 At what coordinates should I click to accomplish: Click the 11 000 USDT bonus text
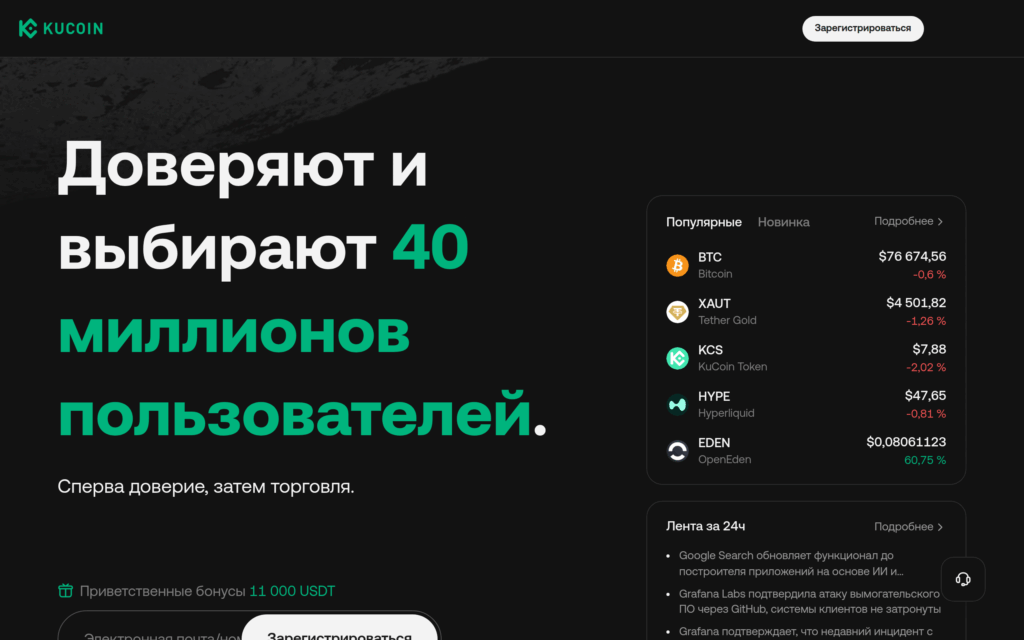[292, 591]
